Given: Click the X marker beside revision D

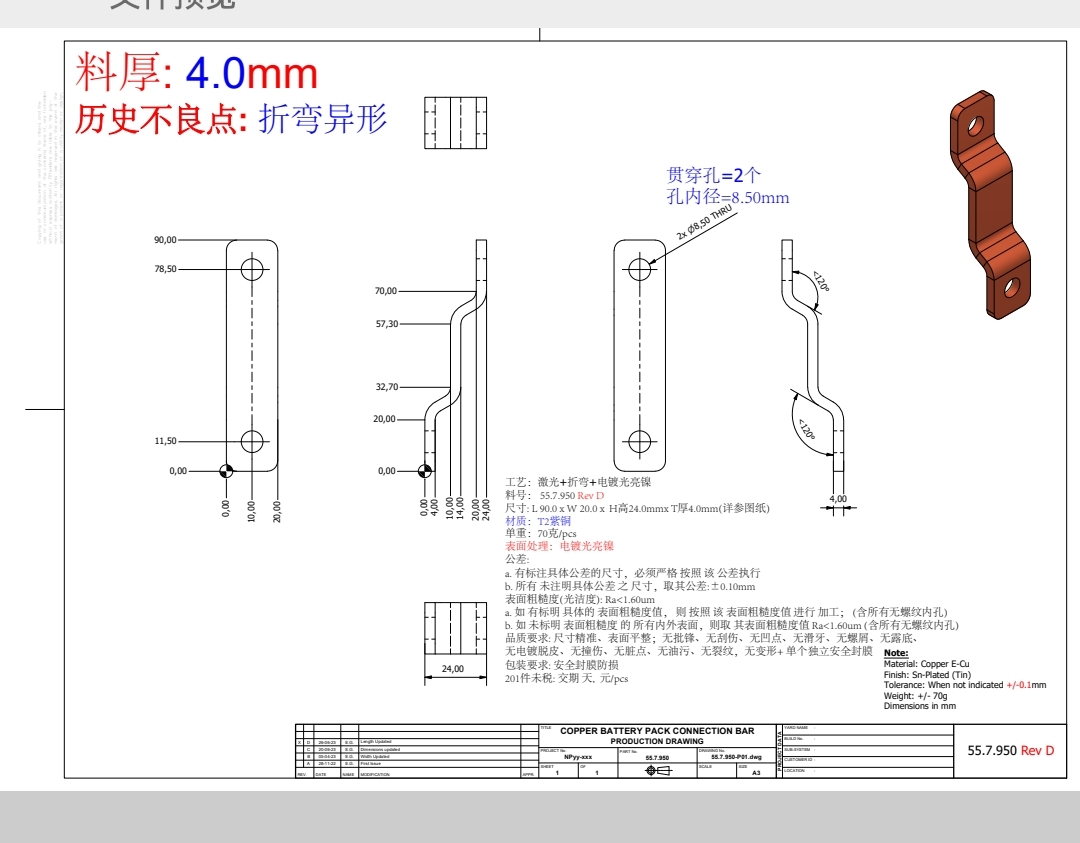Looking at the screenshot, I should point(299,742).
